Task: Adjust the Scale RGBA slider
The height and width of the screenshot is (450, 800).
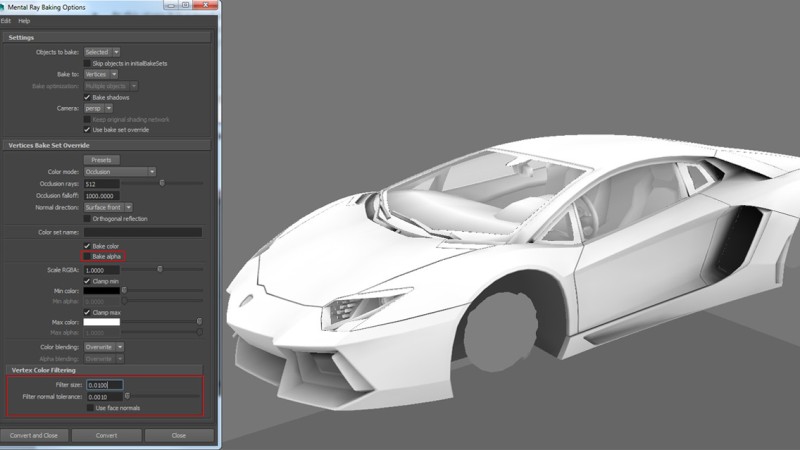Action: pos(160,269)
